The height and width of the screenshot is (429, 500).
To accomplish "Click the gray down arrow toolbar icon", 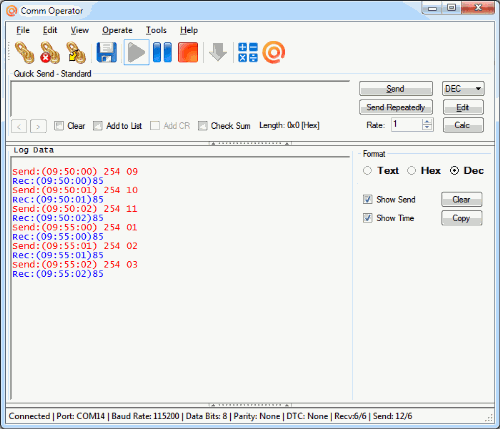I will point(218,52).
